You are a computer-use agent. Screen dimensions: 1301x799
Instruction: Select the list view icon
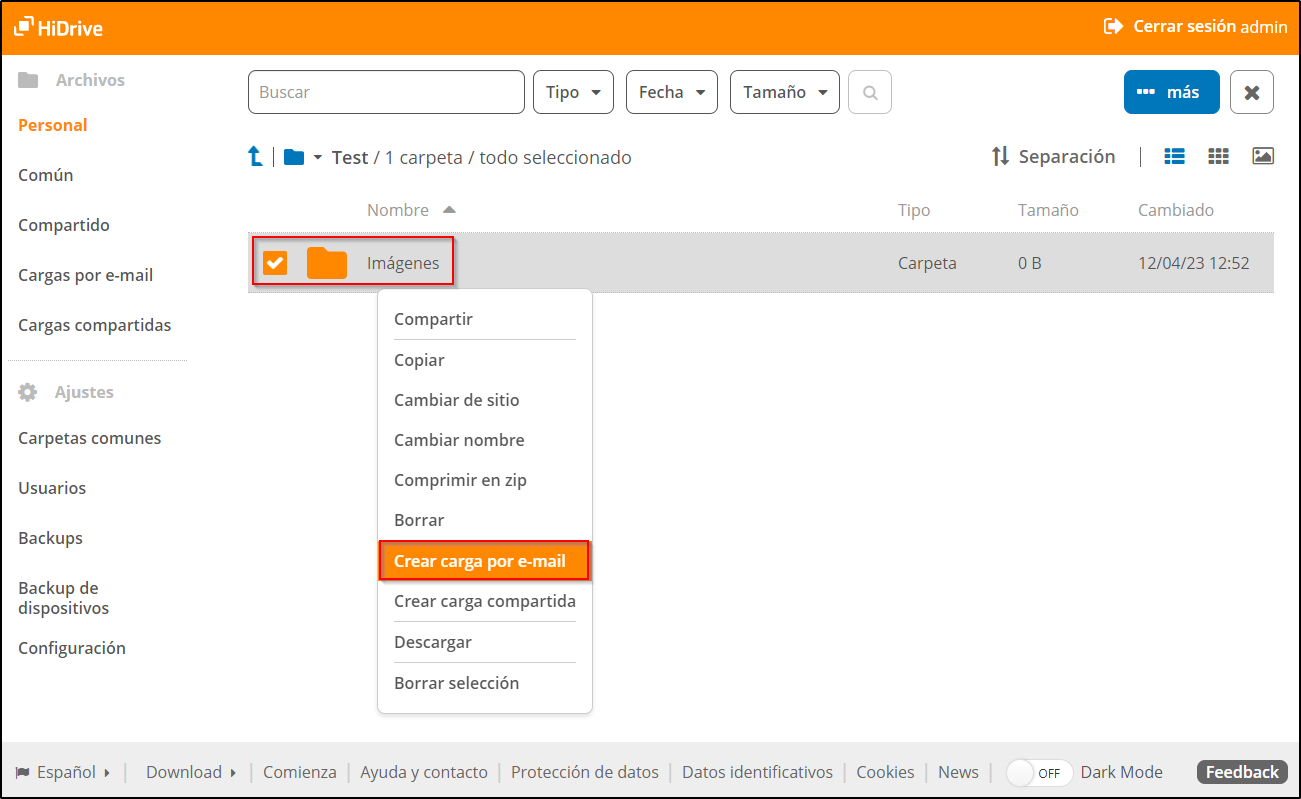(x=1174, y=156)
